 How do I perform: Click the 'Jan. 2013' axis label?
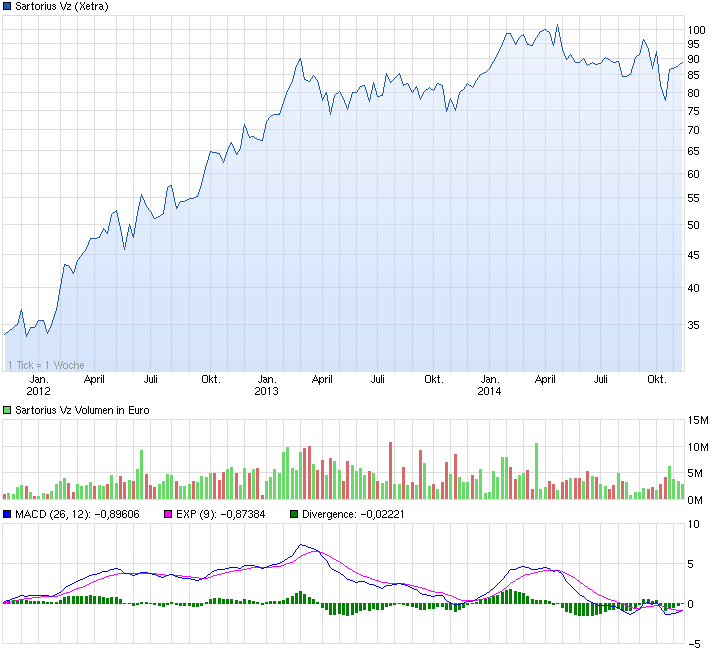[x=266, y=385]
